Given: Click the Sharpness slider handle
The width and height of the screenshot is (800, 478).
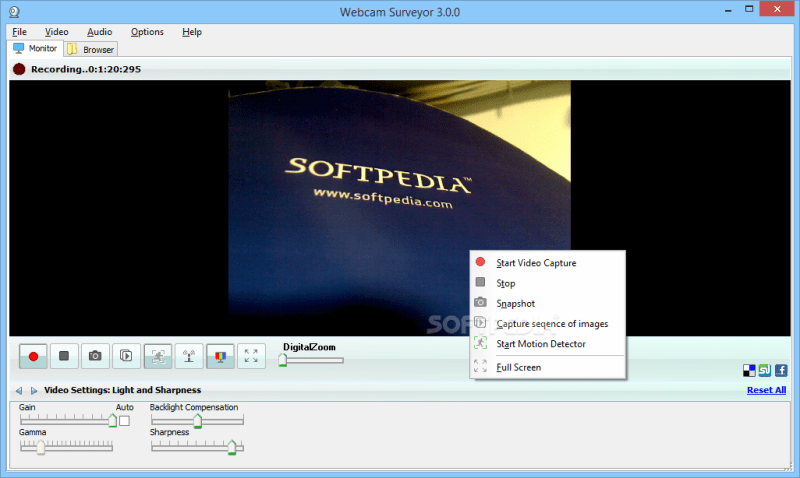Looking at the screenshot, I should [x=232, y=447].
